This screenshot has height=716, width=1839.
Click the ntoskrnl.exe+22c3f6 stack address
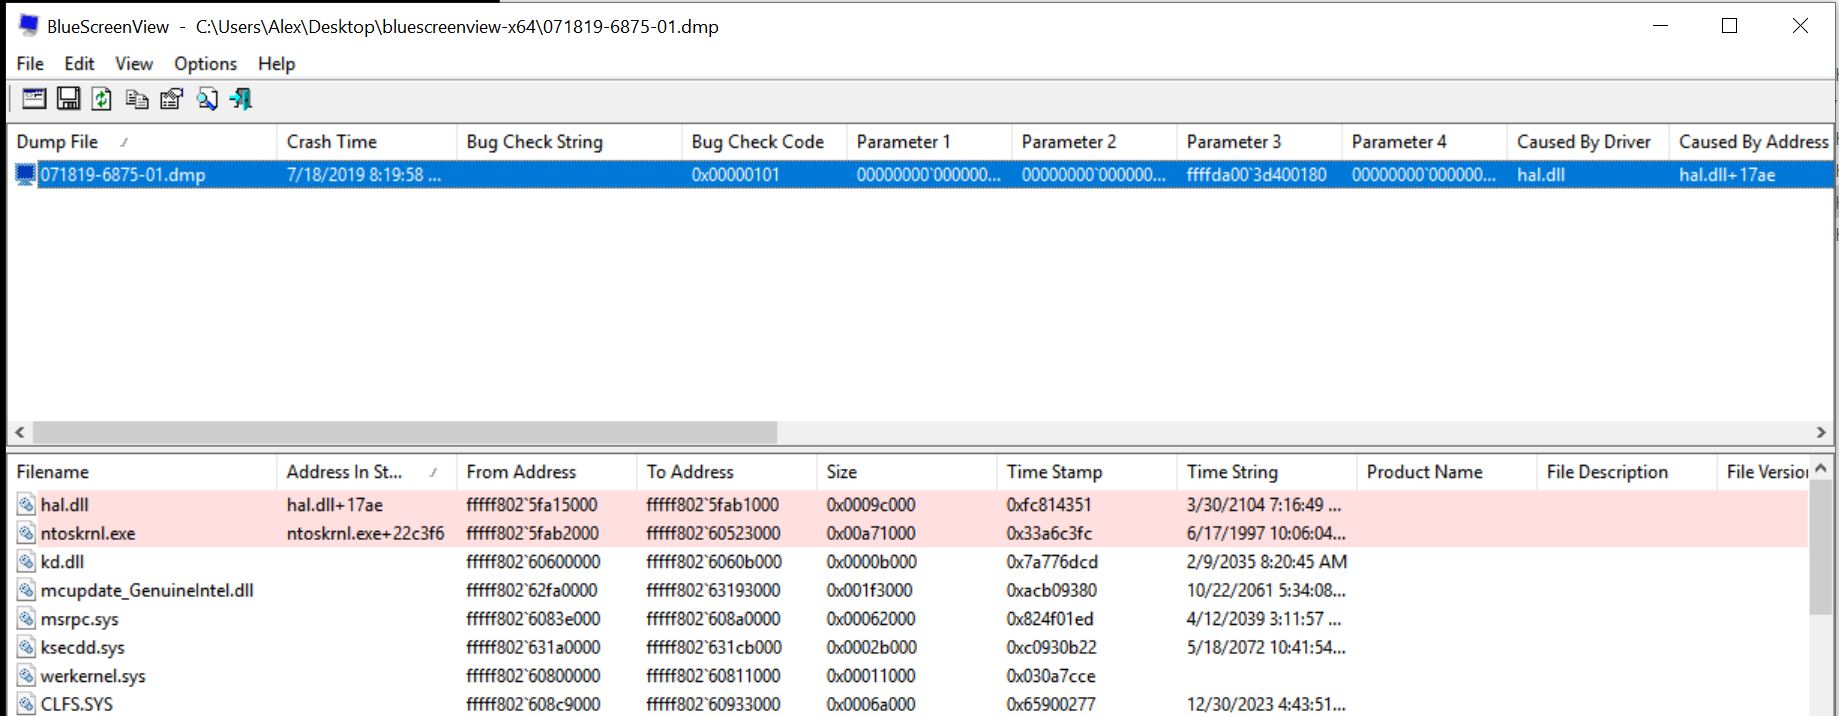(x=365, y=534)
